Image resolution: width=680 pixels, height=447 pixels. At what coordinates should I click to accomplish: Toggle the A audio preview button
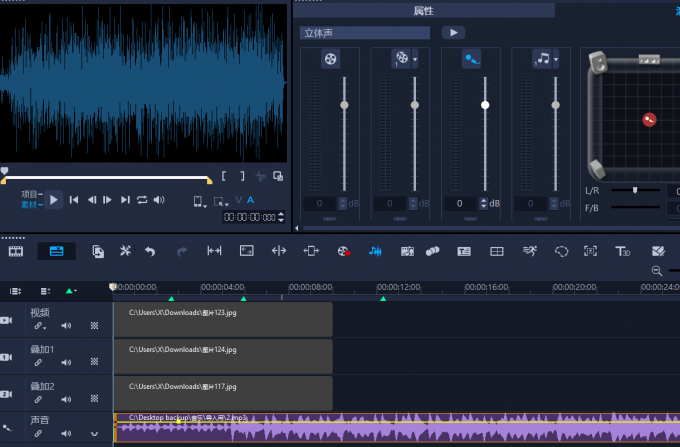pos(250,200)
